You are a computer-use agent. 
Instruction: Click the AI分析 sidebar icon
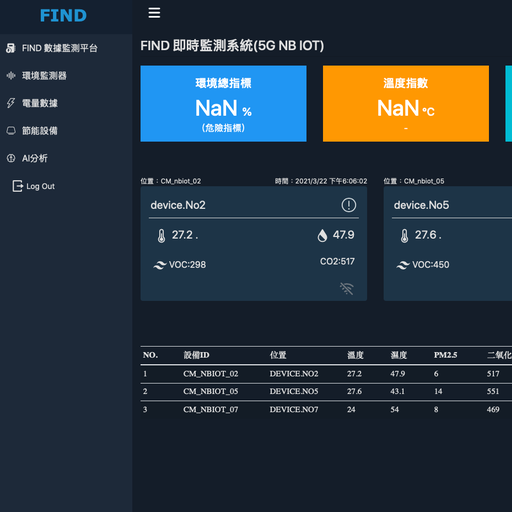coord(11,158)
